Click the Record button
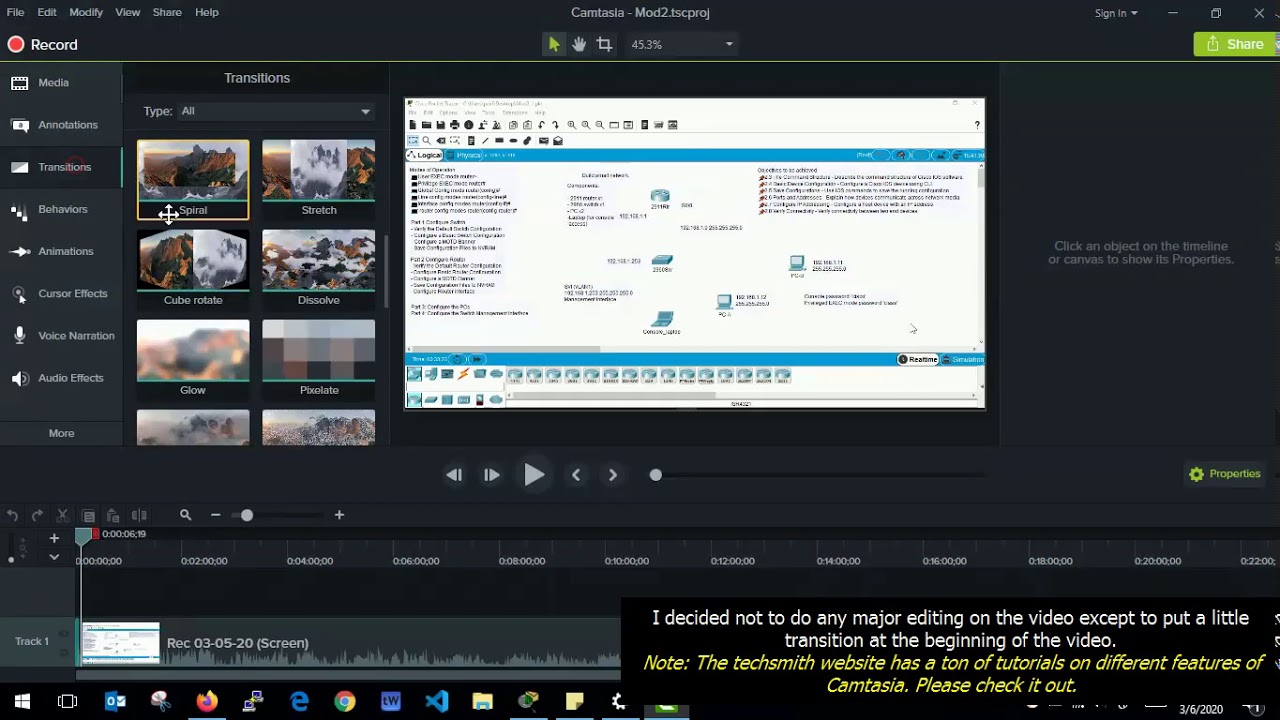This screenshot has width=1280, height=720. tap(42, 45)
